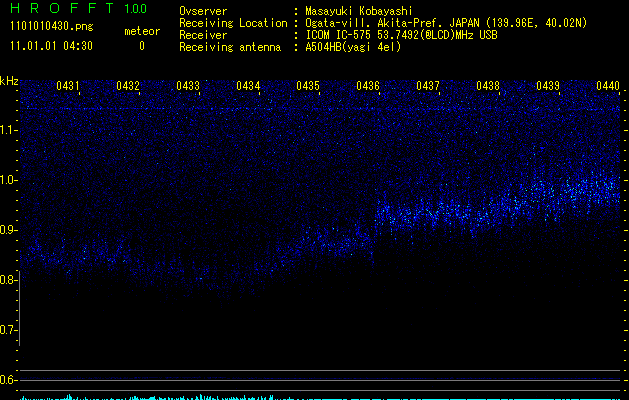Click the kHz axis unit label
The width and height of the screenshot is (629, 400).
click(x=9, y=81)
